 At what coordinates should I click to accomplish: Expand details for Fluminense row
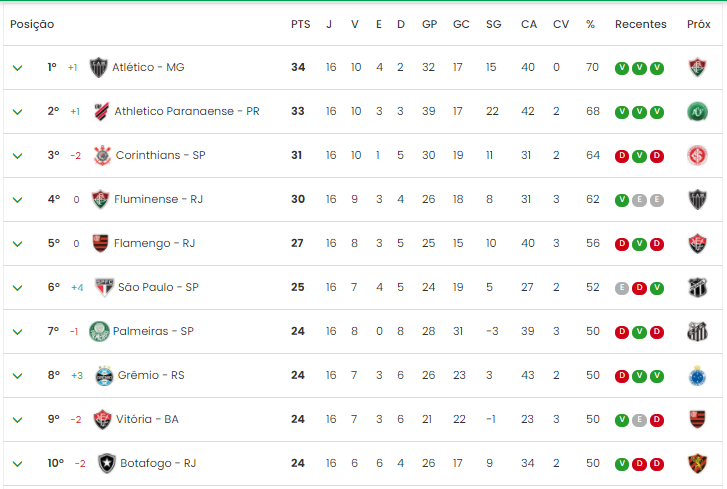point(17,200)
